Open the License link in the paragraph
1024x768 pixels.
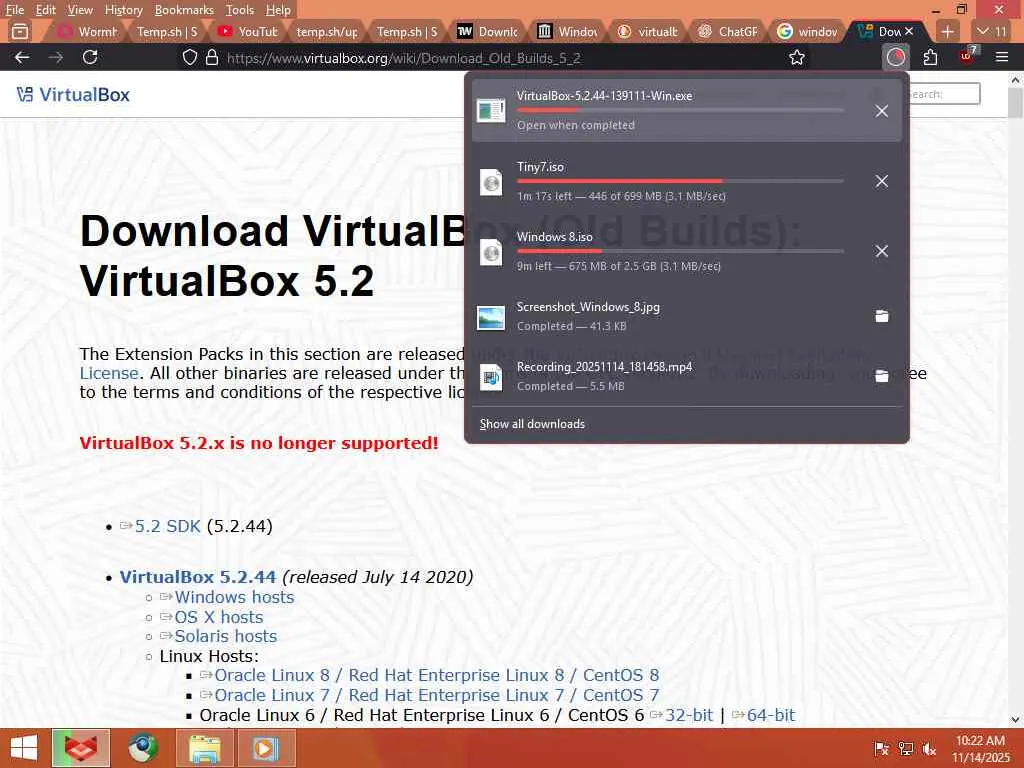click(109, 373)
